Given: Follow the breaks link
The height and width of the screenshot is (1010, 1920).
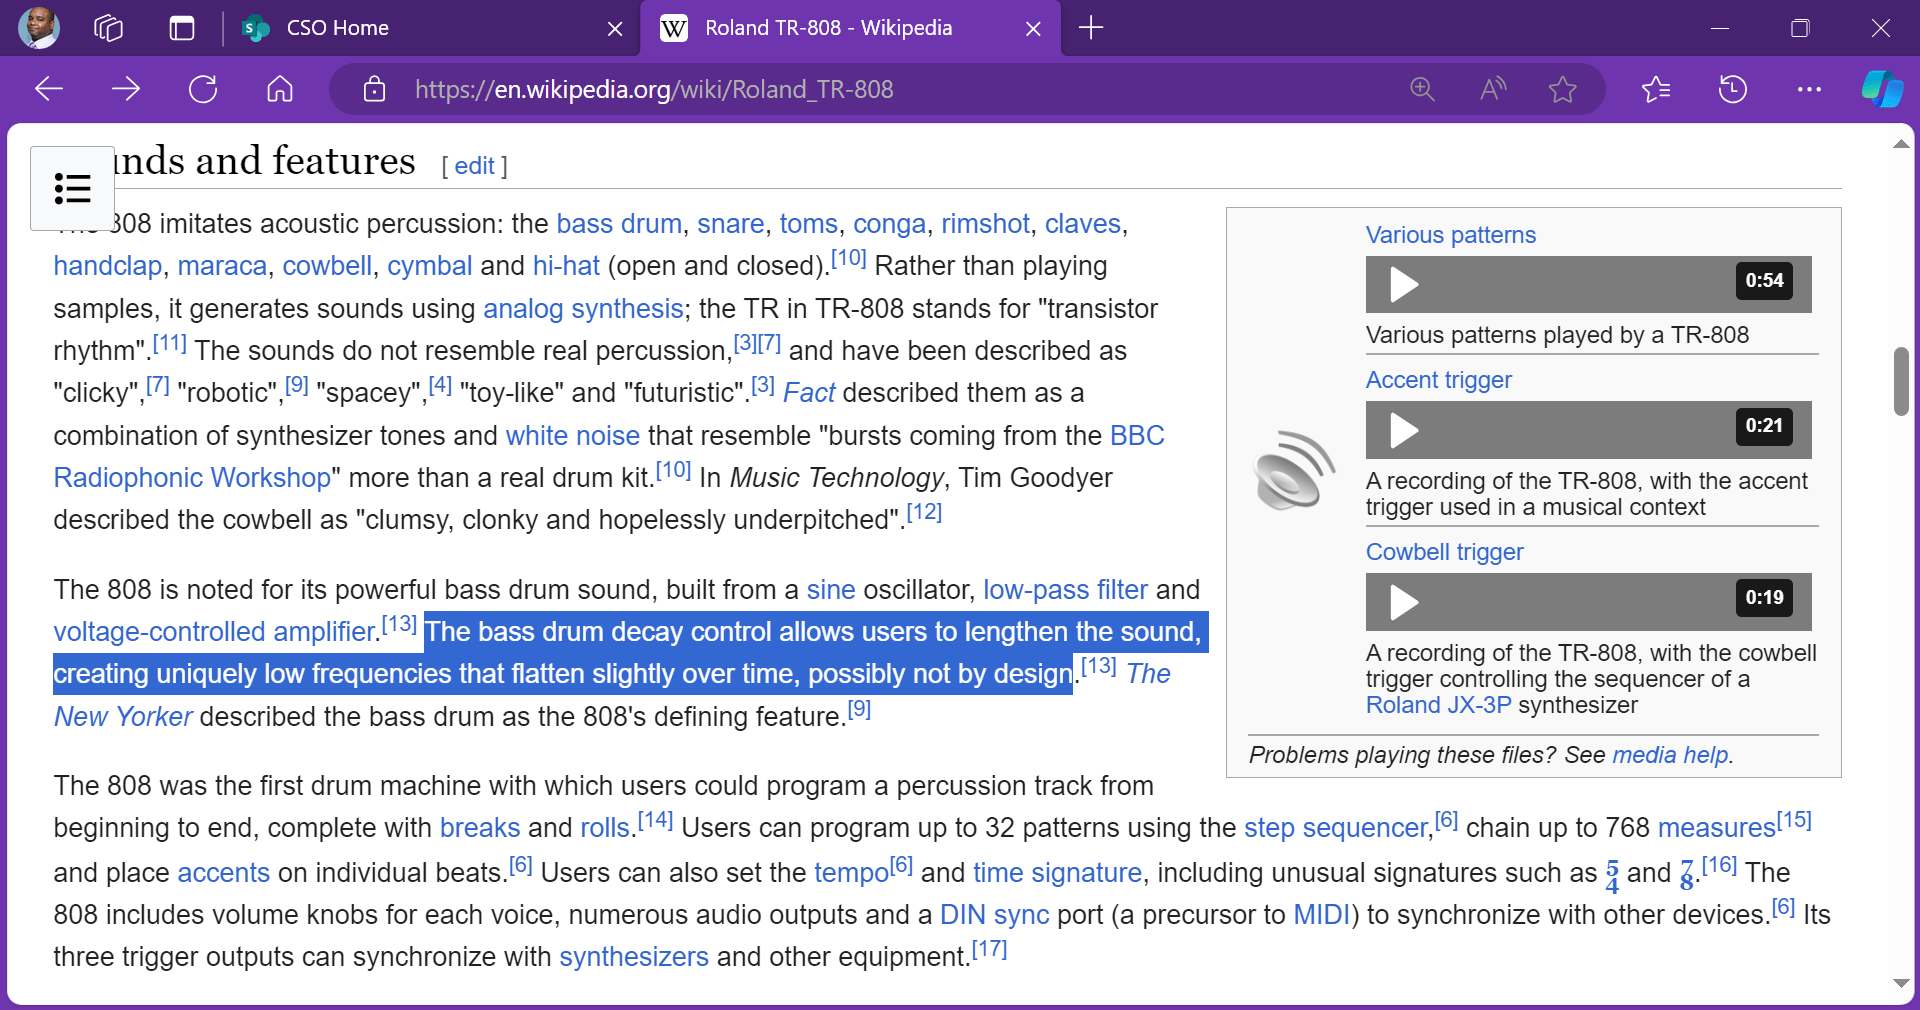Looking at the screenshot, I should click(480, 828).
